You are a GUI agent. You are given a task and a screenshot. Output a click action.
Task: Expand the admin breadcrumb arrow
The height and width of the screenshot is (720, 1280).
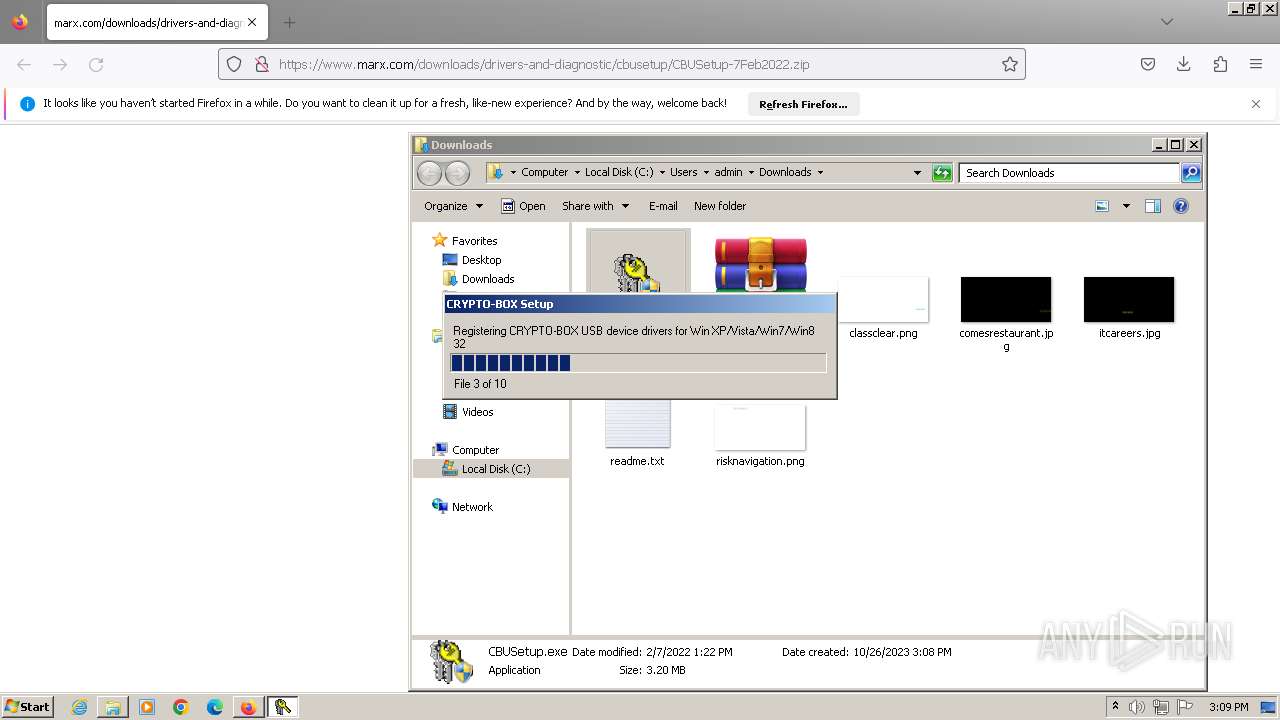click(x=751, y=172)
